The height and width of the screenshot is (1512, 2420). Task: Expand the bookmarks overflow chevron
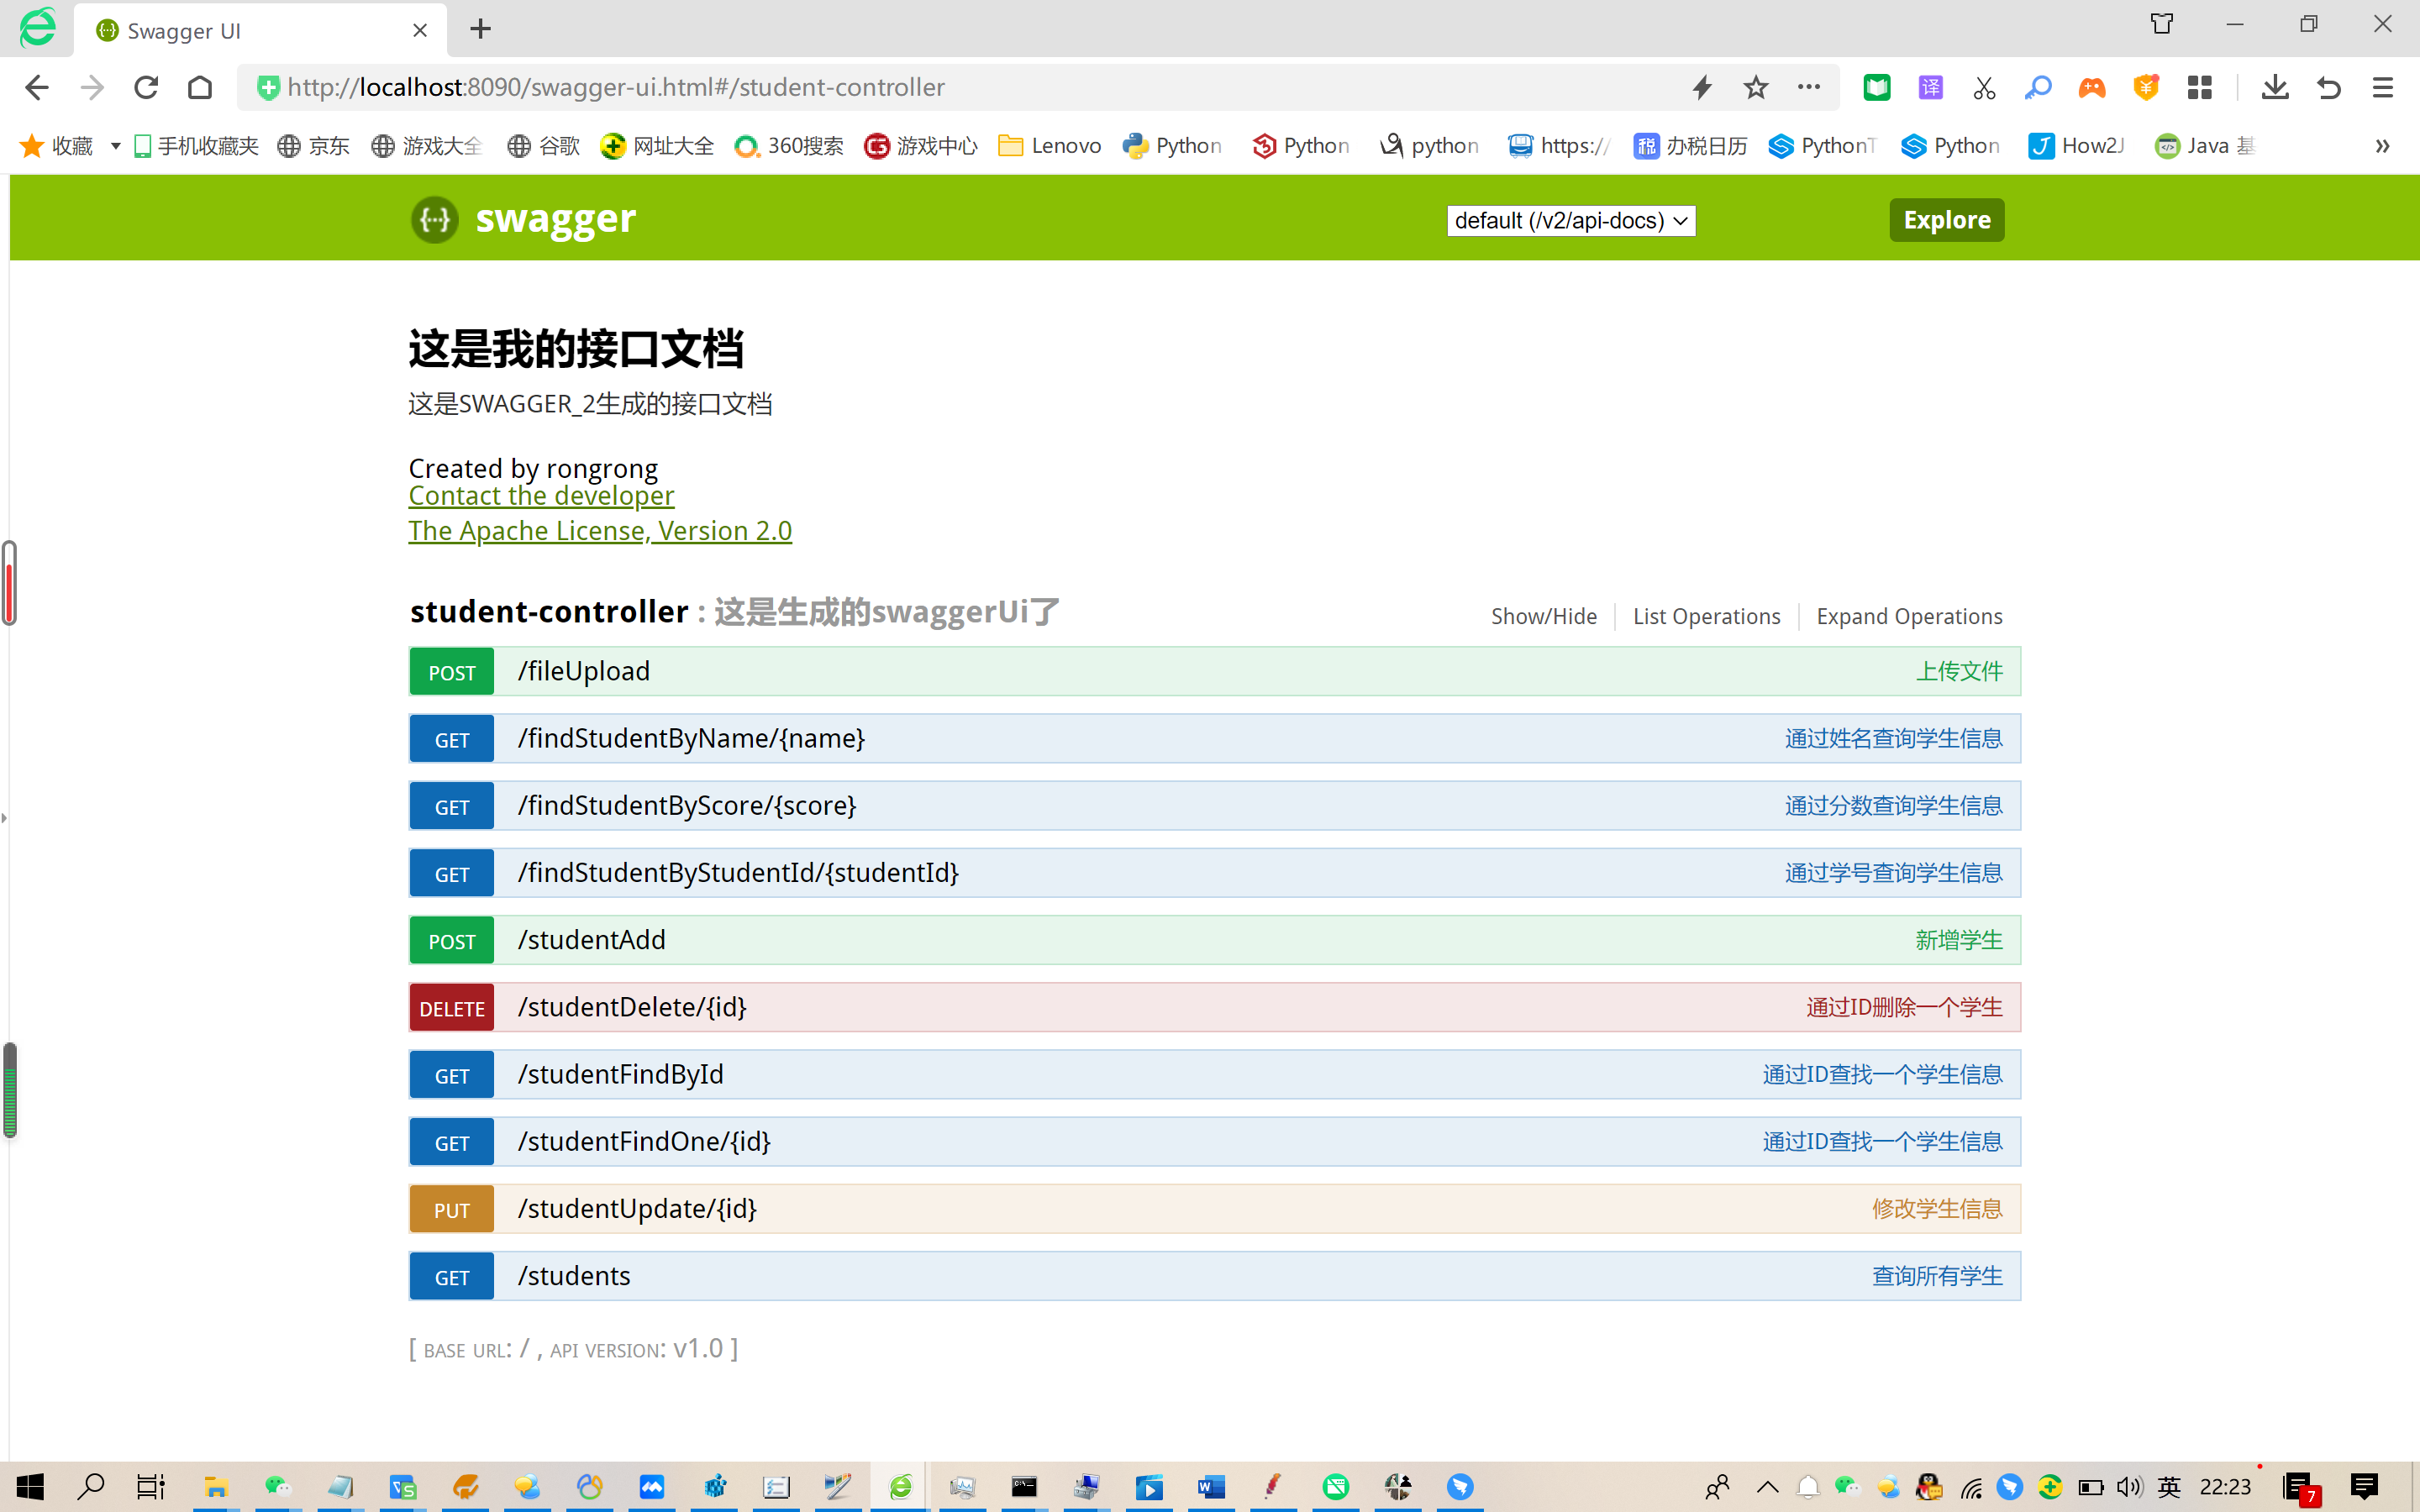(x=2382, y=146)
